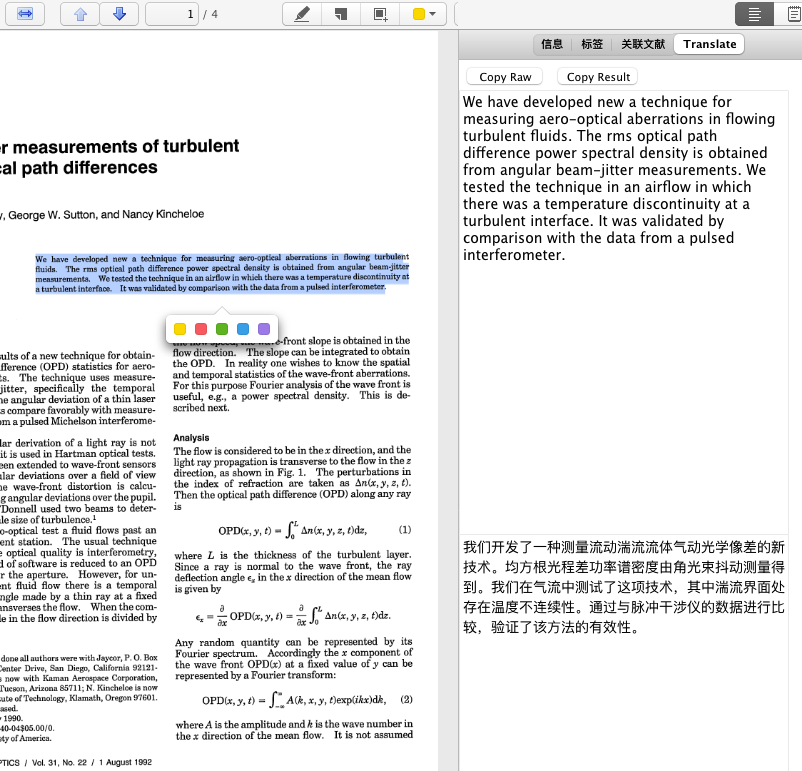Click equation number (1)
Screen dimensions: 802x771
405,530
